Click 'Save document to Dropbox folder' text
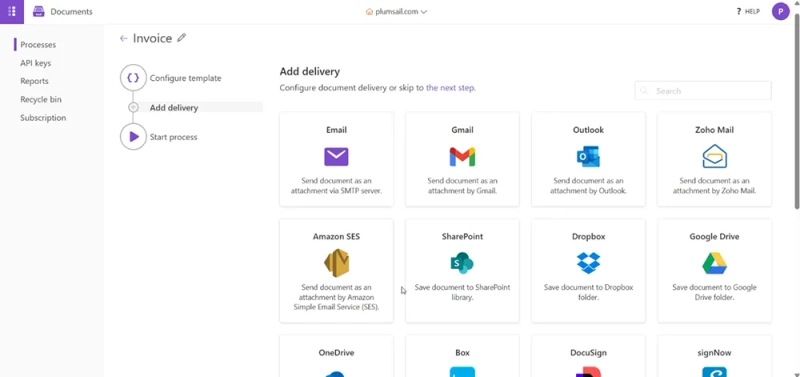Image resolution: width=800 pixels, height=377 pixels. [588, 292]
